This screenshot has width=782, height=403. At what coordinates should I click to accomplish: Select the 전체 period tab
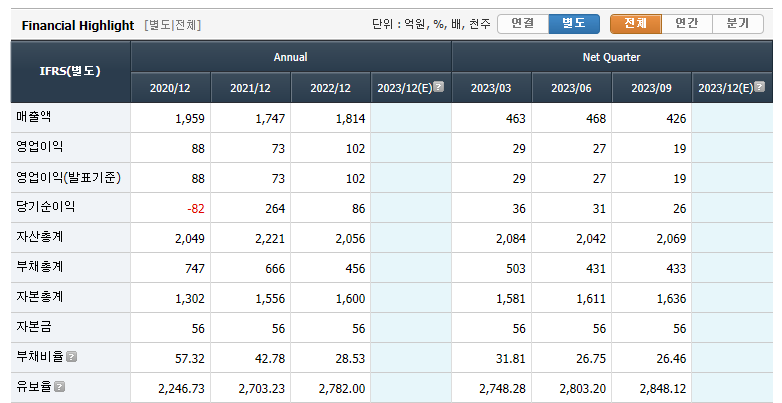(636, 23)
